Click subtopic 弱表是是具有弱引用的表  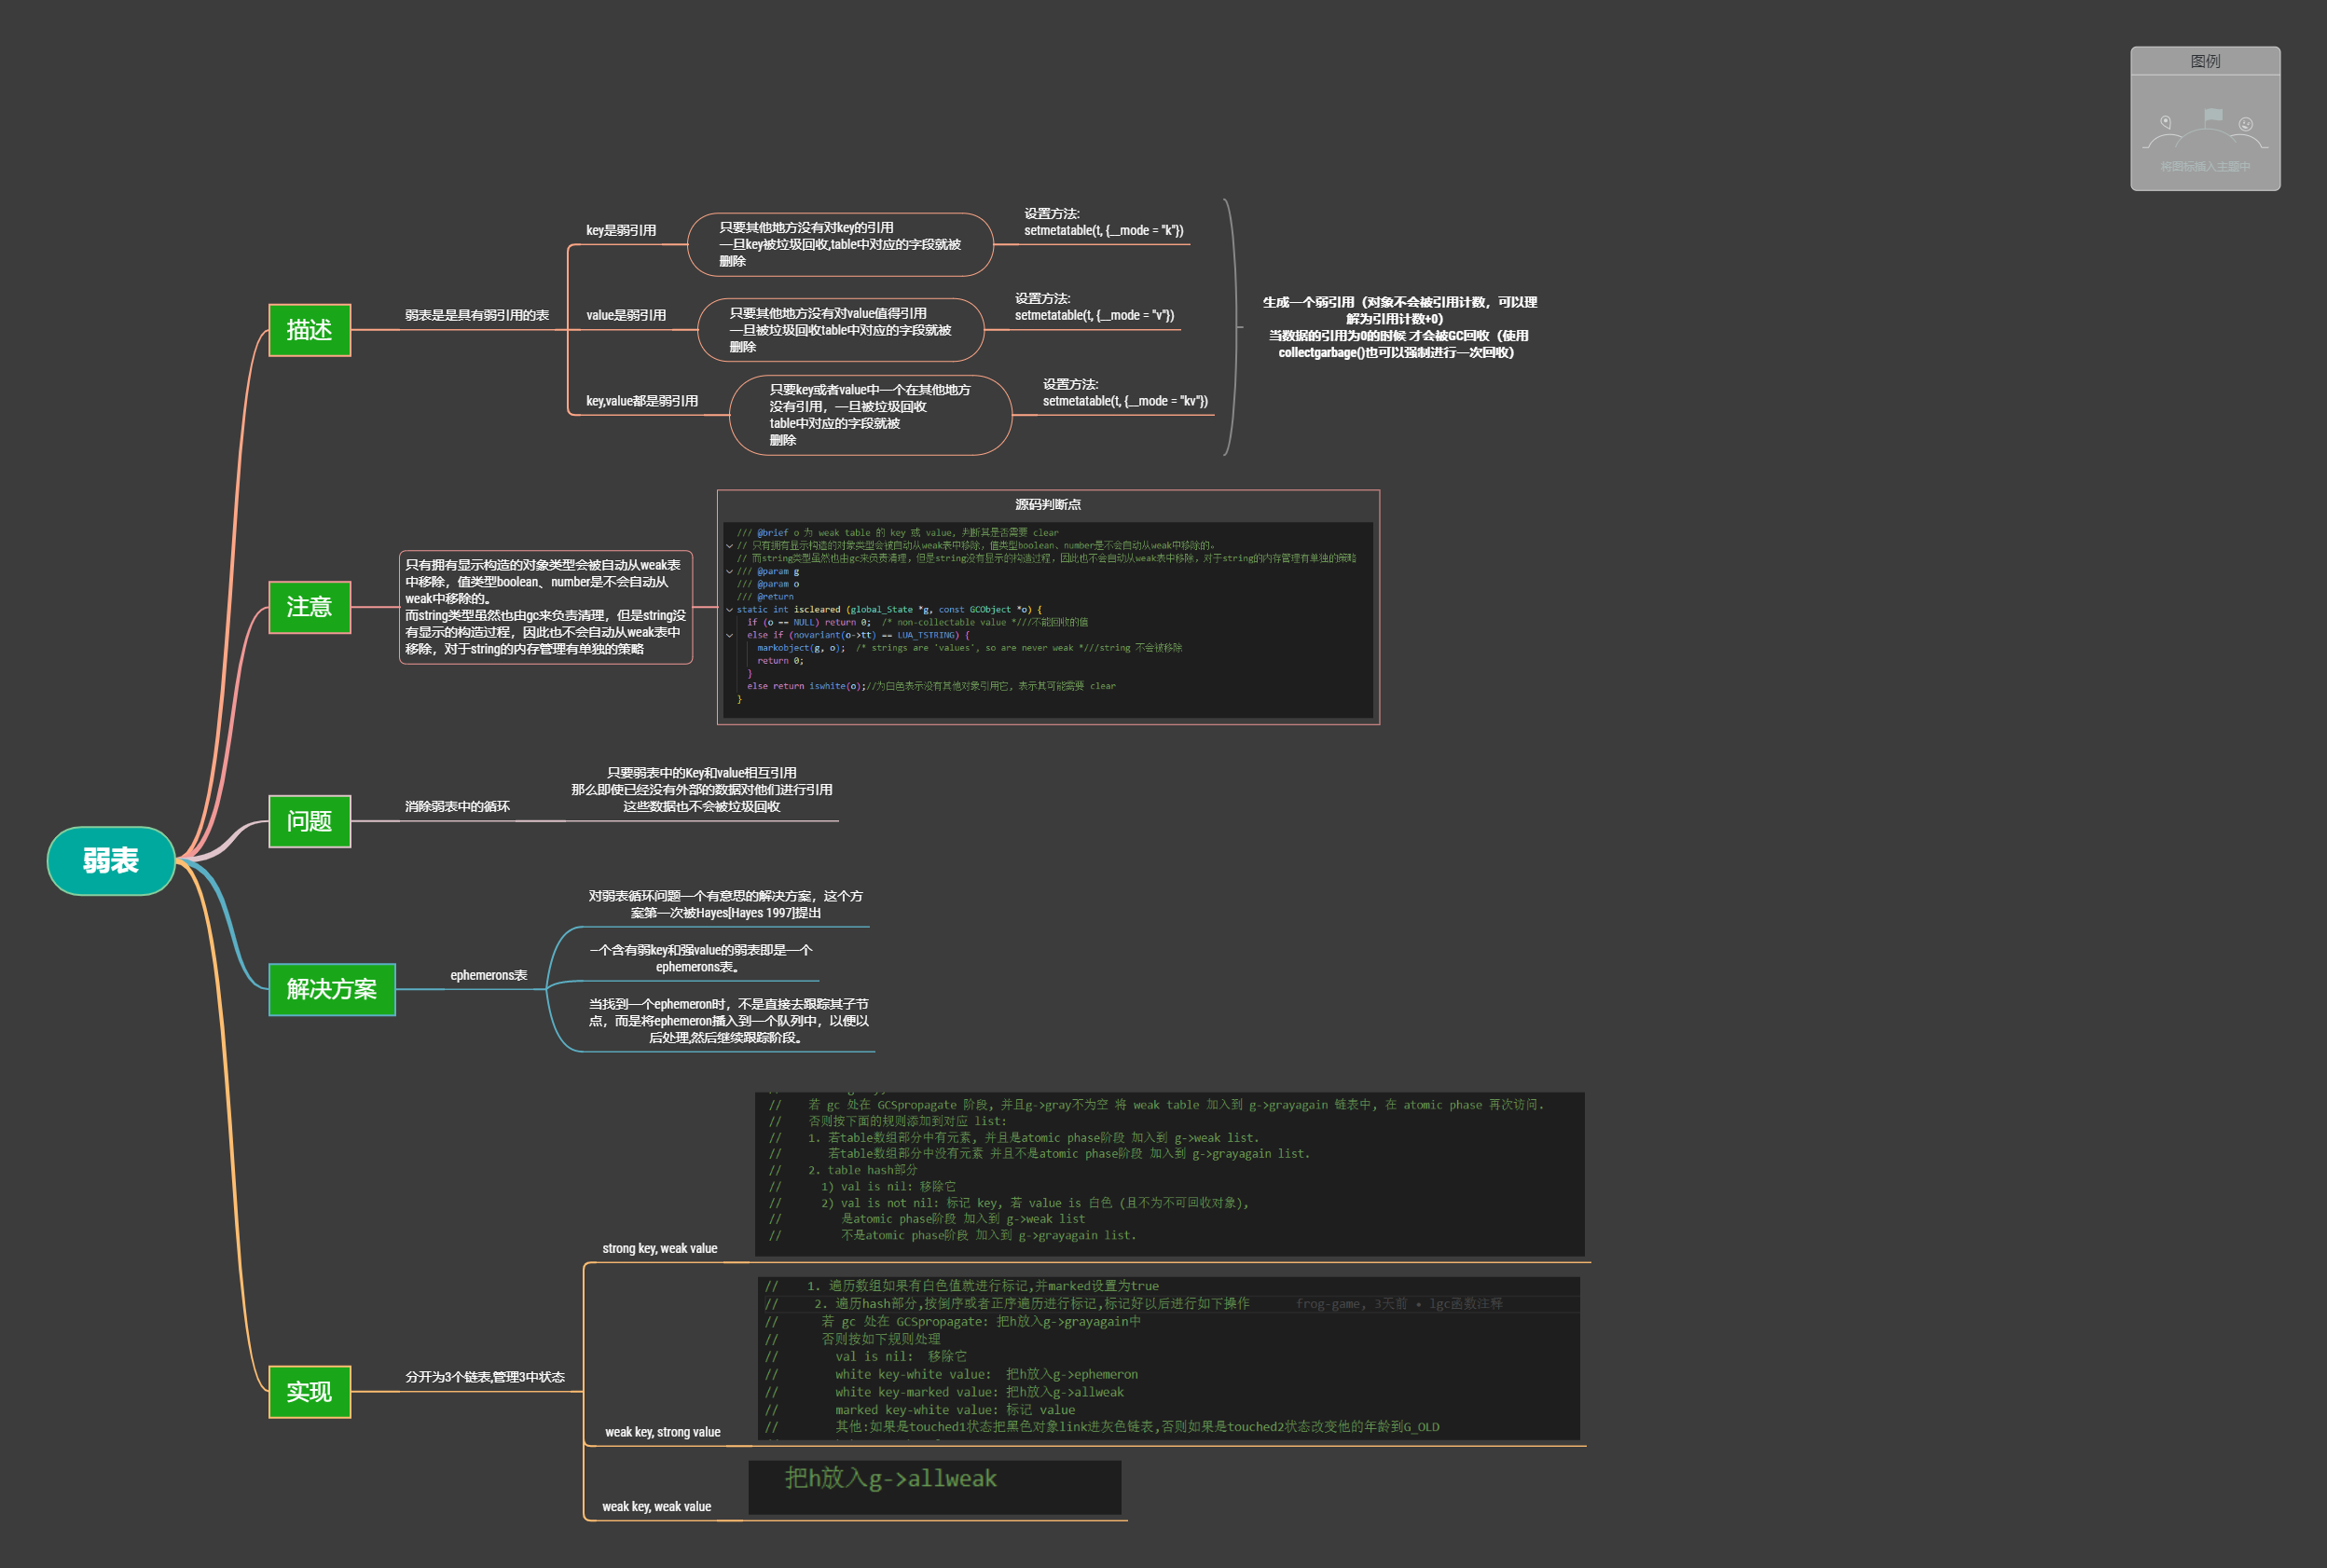(x=477, y=315)
